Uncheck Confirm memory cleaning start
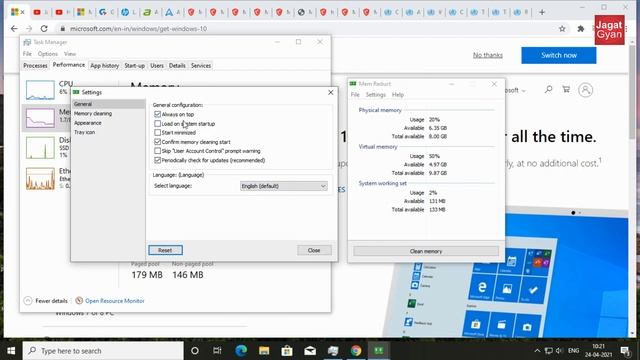 pyautogui.click(x=158, y=142)
